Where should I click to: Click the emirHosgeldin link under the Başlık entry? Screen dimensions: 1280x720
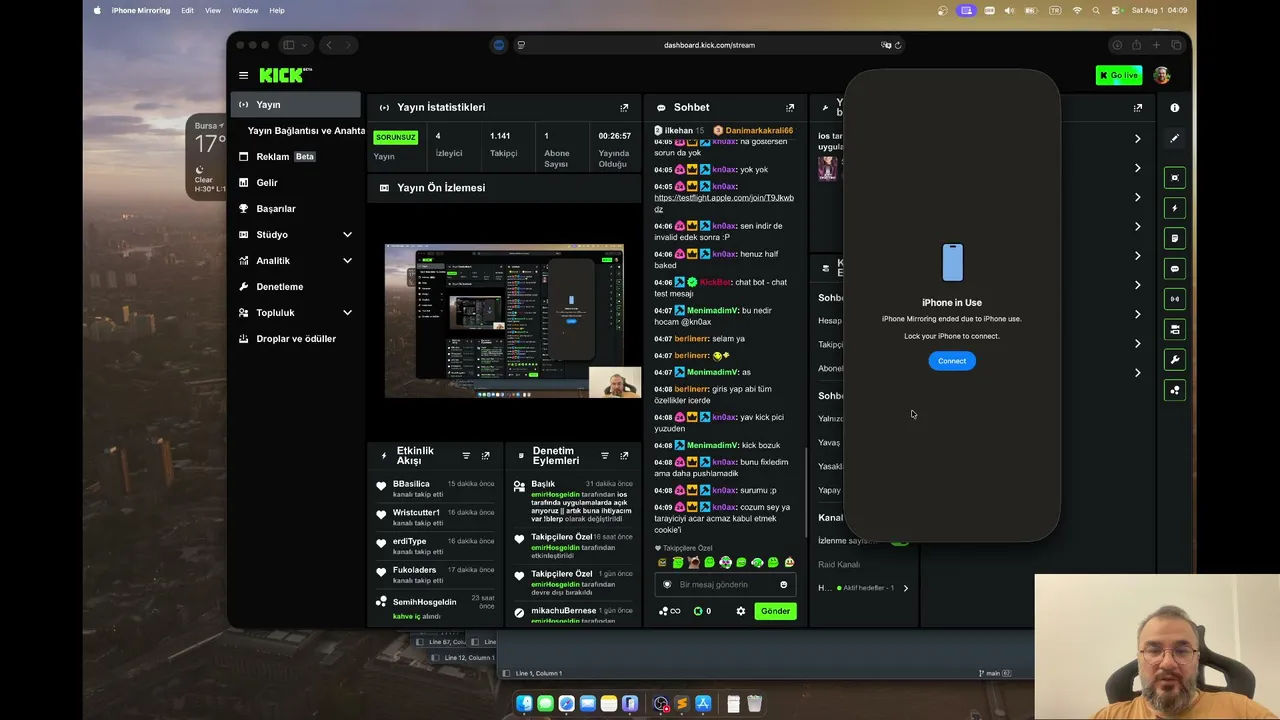555,495
